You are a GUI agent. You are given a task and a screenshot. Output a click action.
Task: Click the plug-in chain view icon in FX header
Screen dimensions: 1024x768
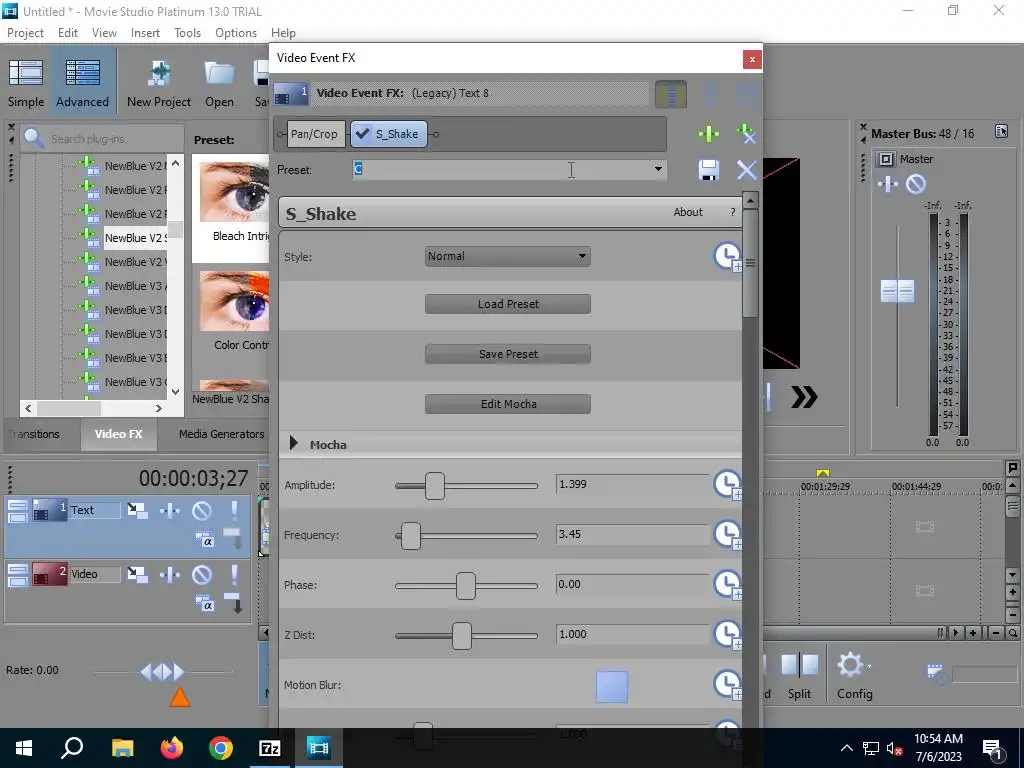[671, 94]
